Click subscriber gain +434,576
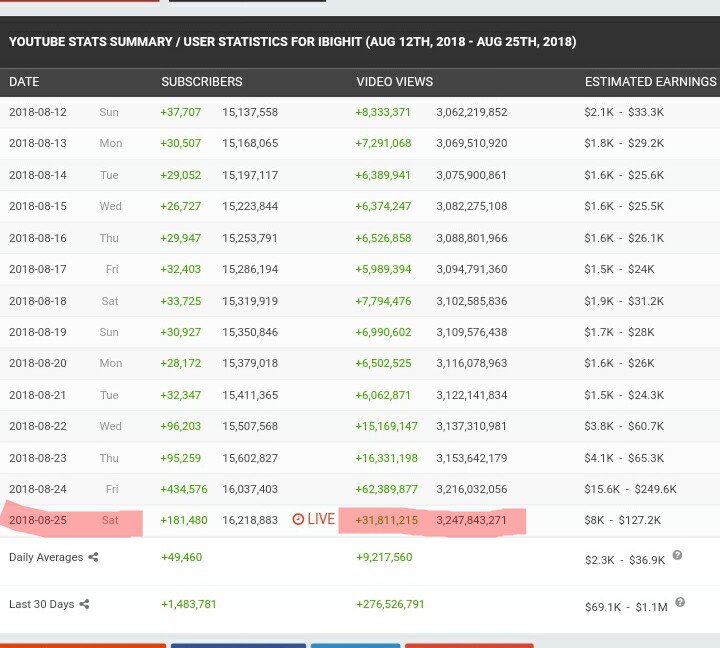This screenshot has height=648, width=720. tap(184, 489)
